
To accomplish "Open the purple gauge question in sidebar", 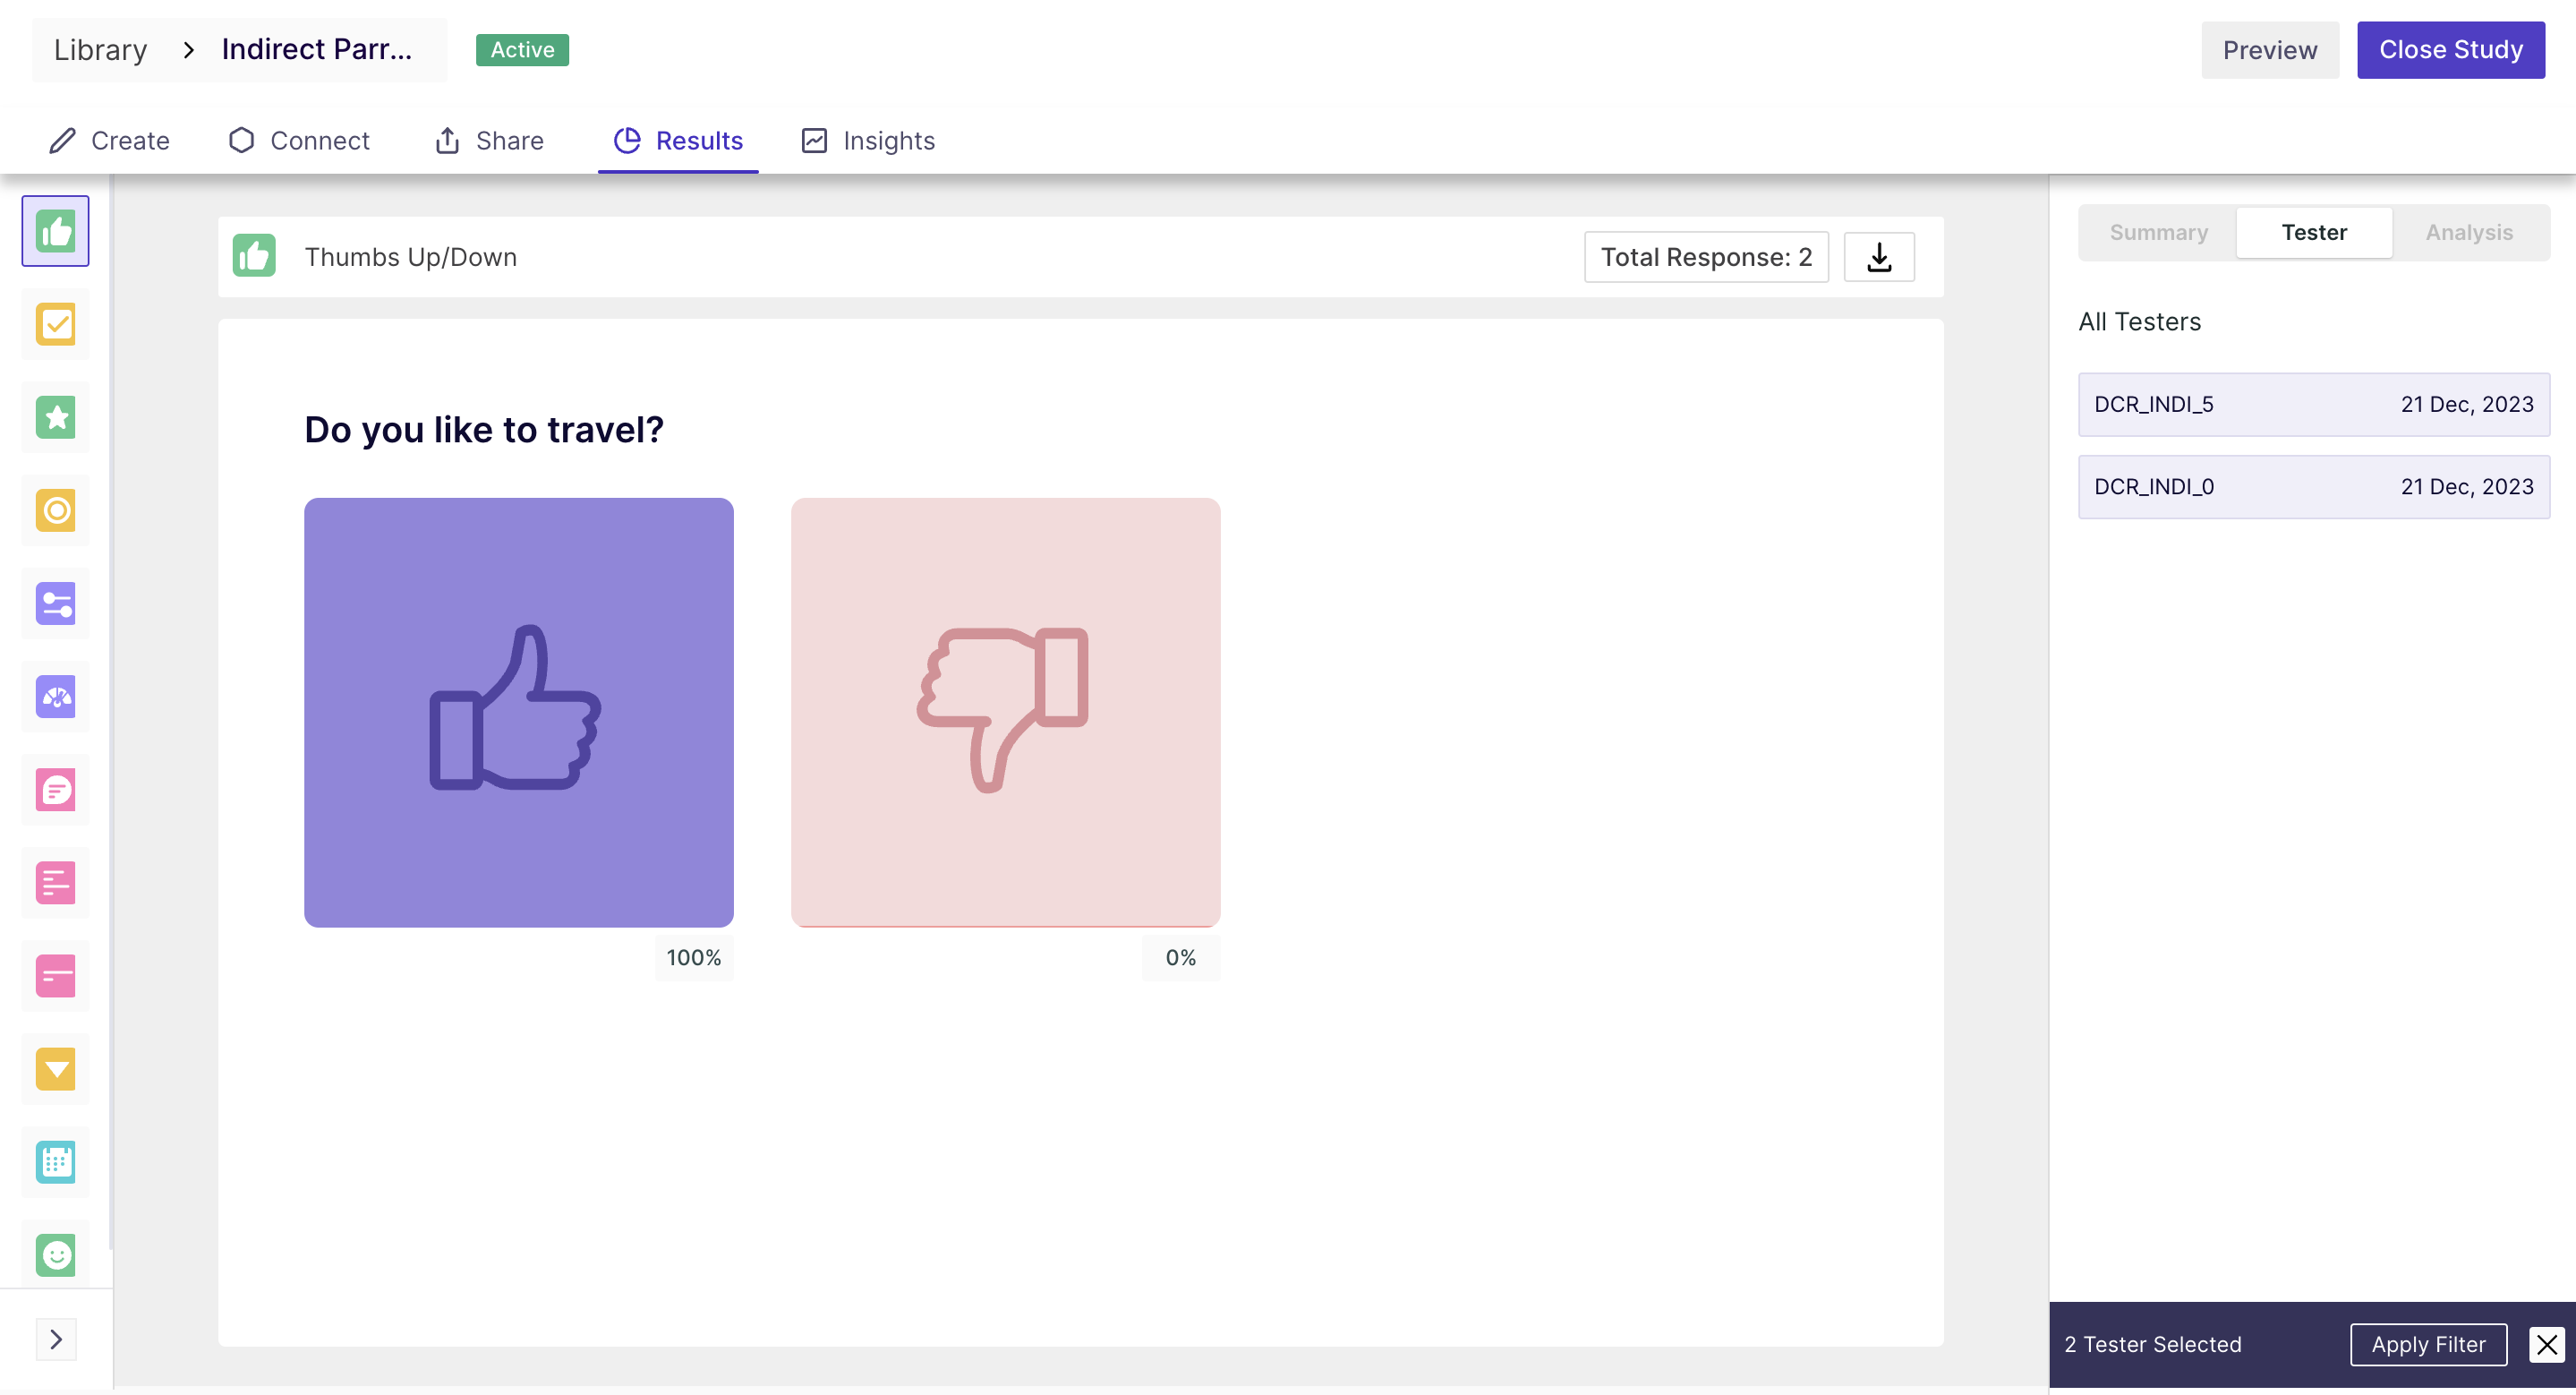I will pyautogui.click(x=56, y=696).
